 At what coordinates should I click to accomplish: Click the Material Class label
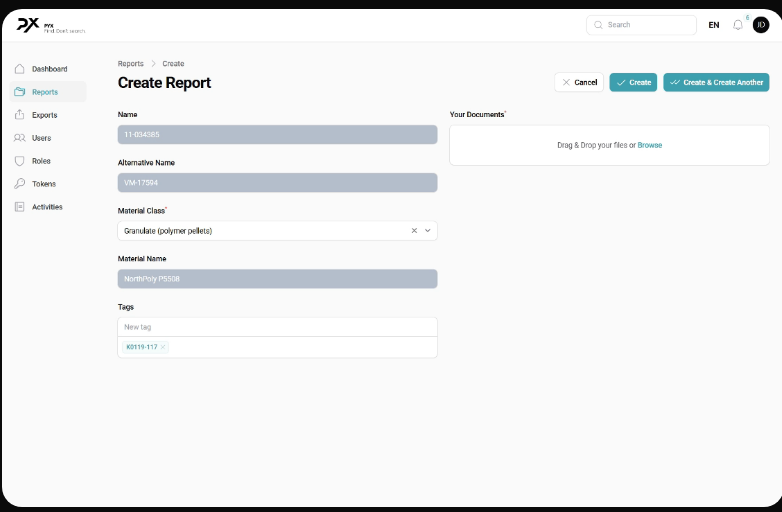pyautogui.click(x=142, y=211)
